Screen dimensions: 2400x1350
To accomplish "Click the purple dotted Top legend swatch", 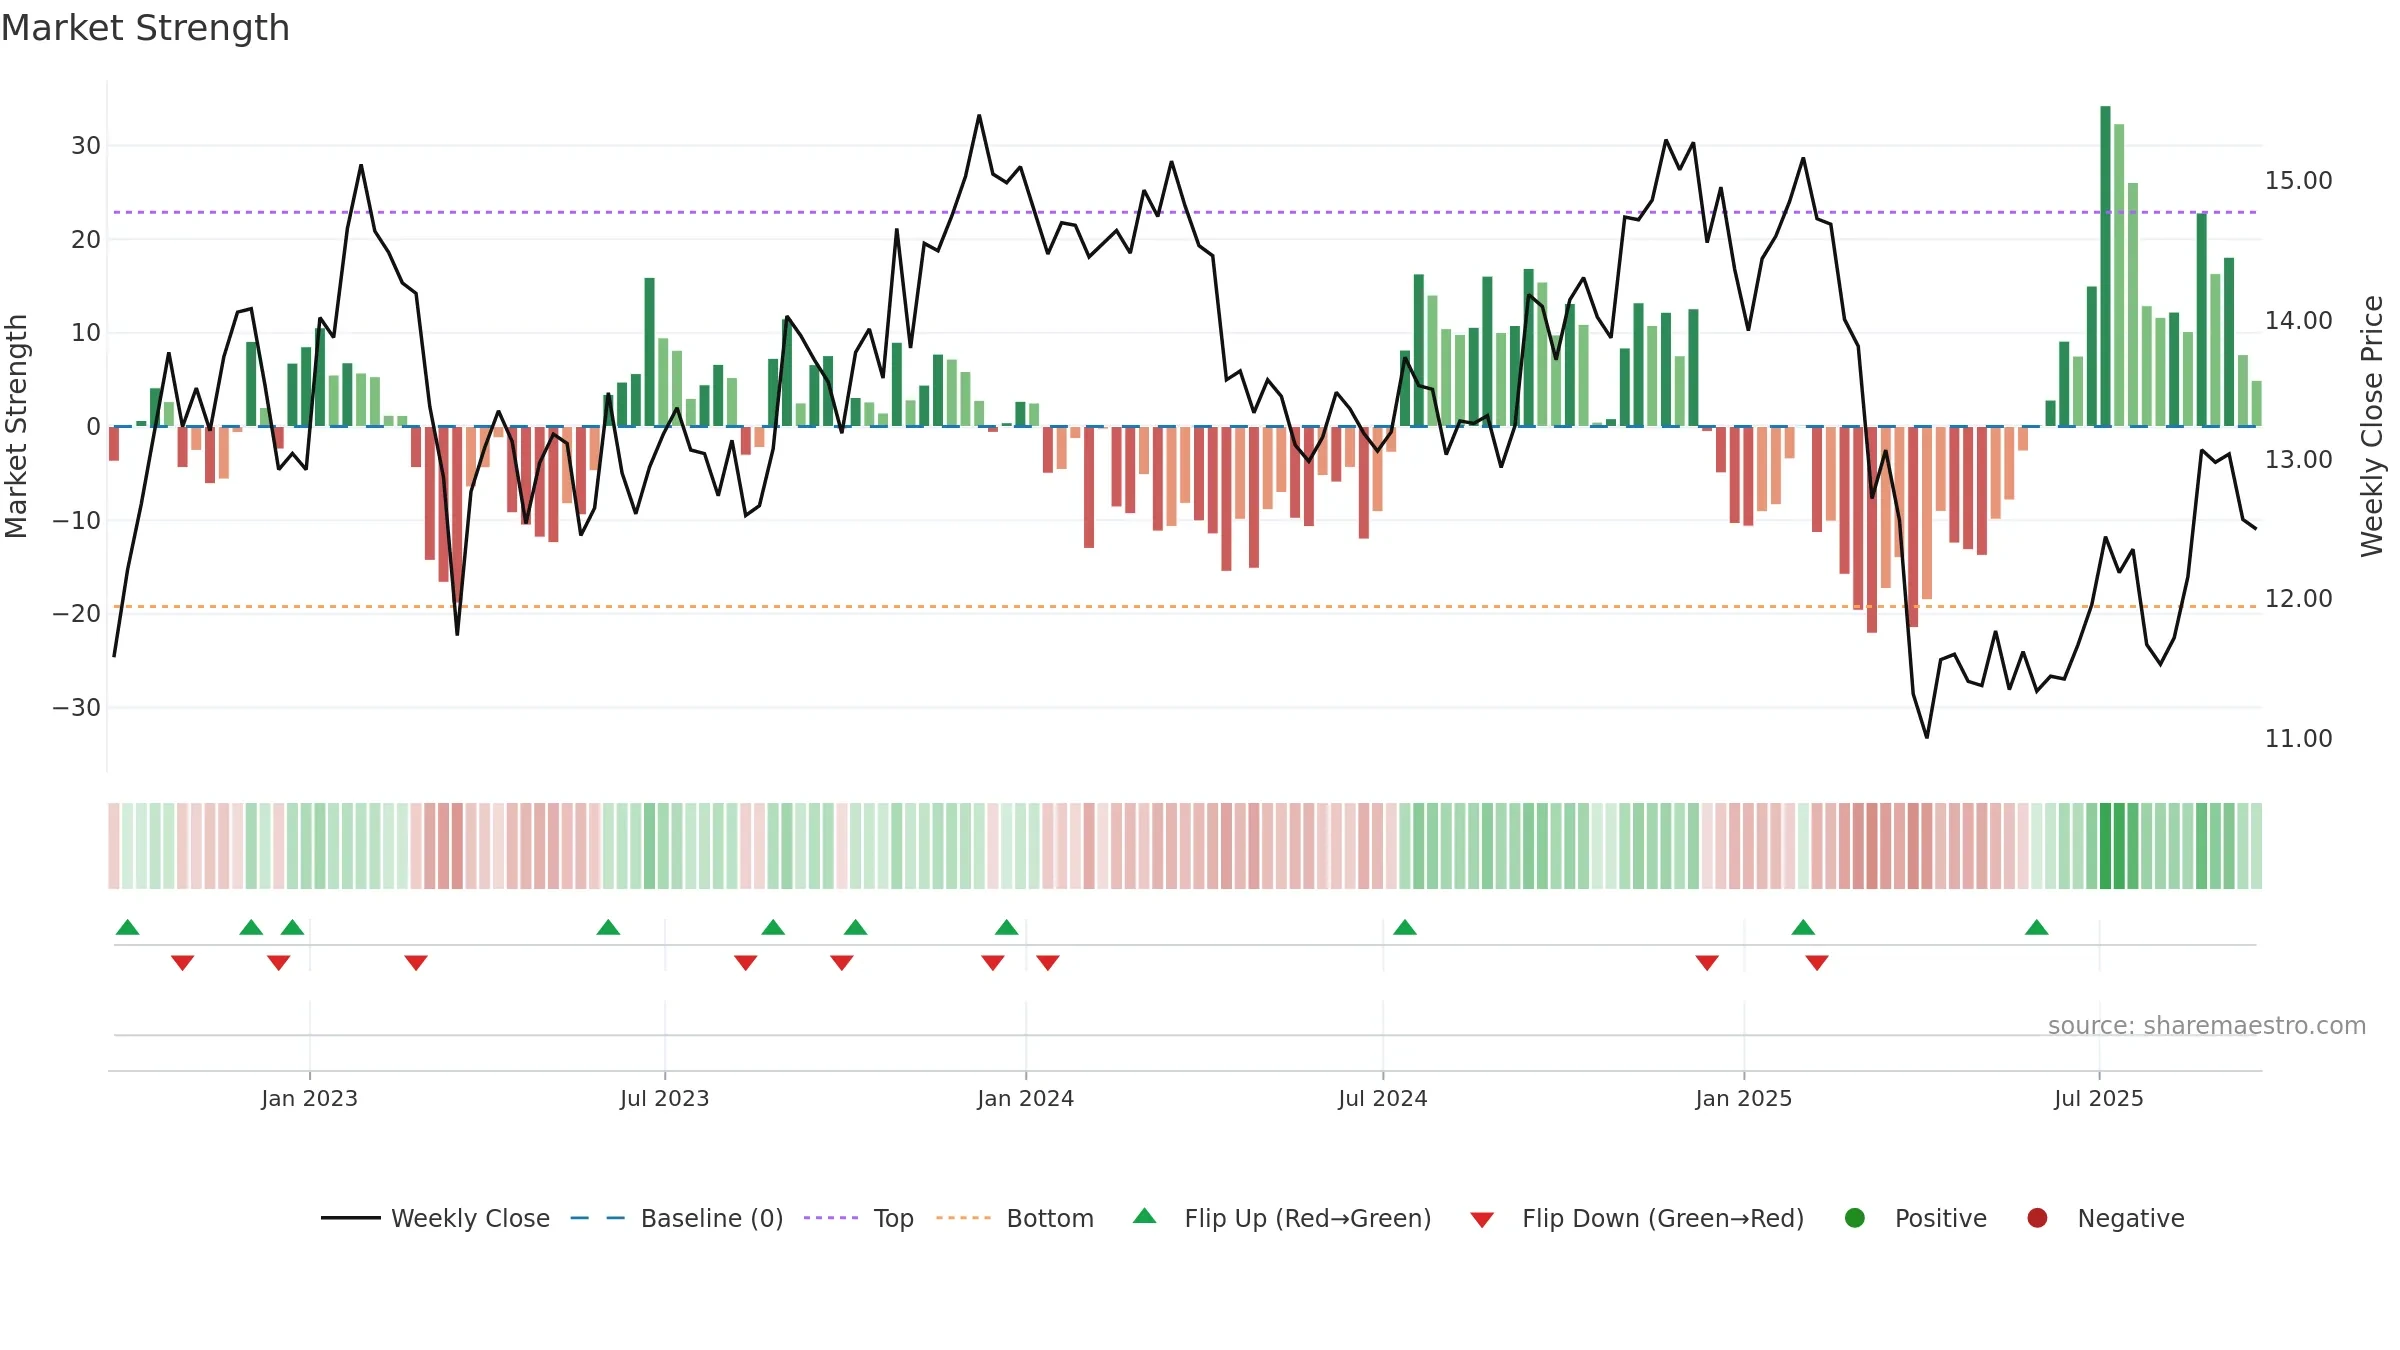I will [831, 1218].
